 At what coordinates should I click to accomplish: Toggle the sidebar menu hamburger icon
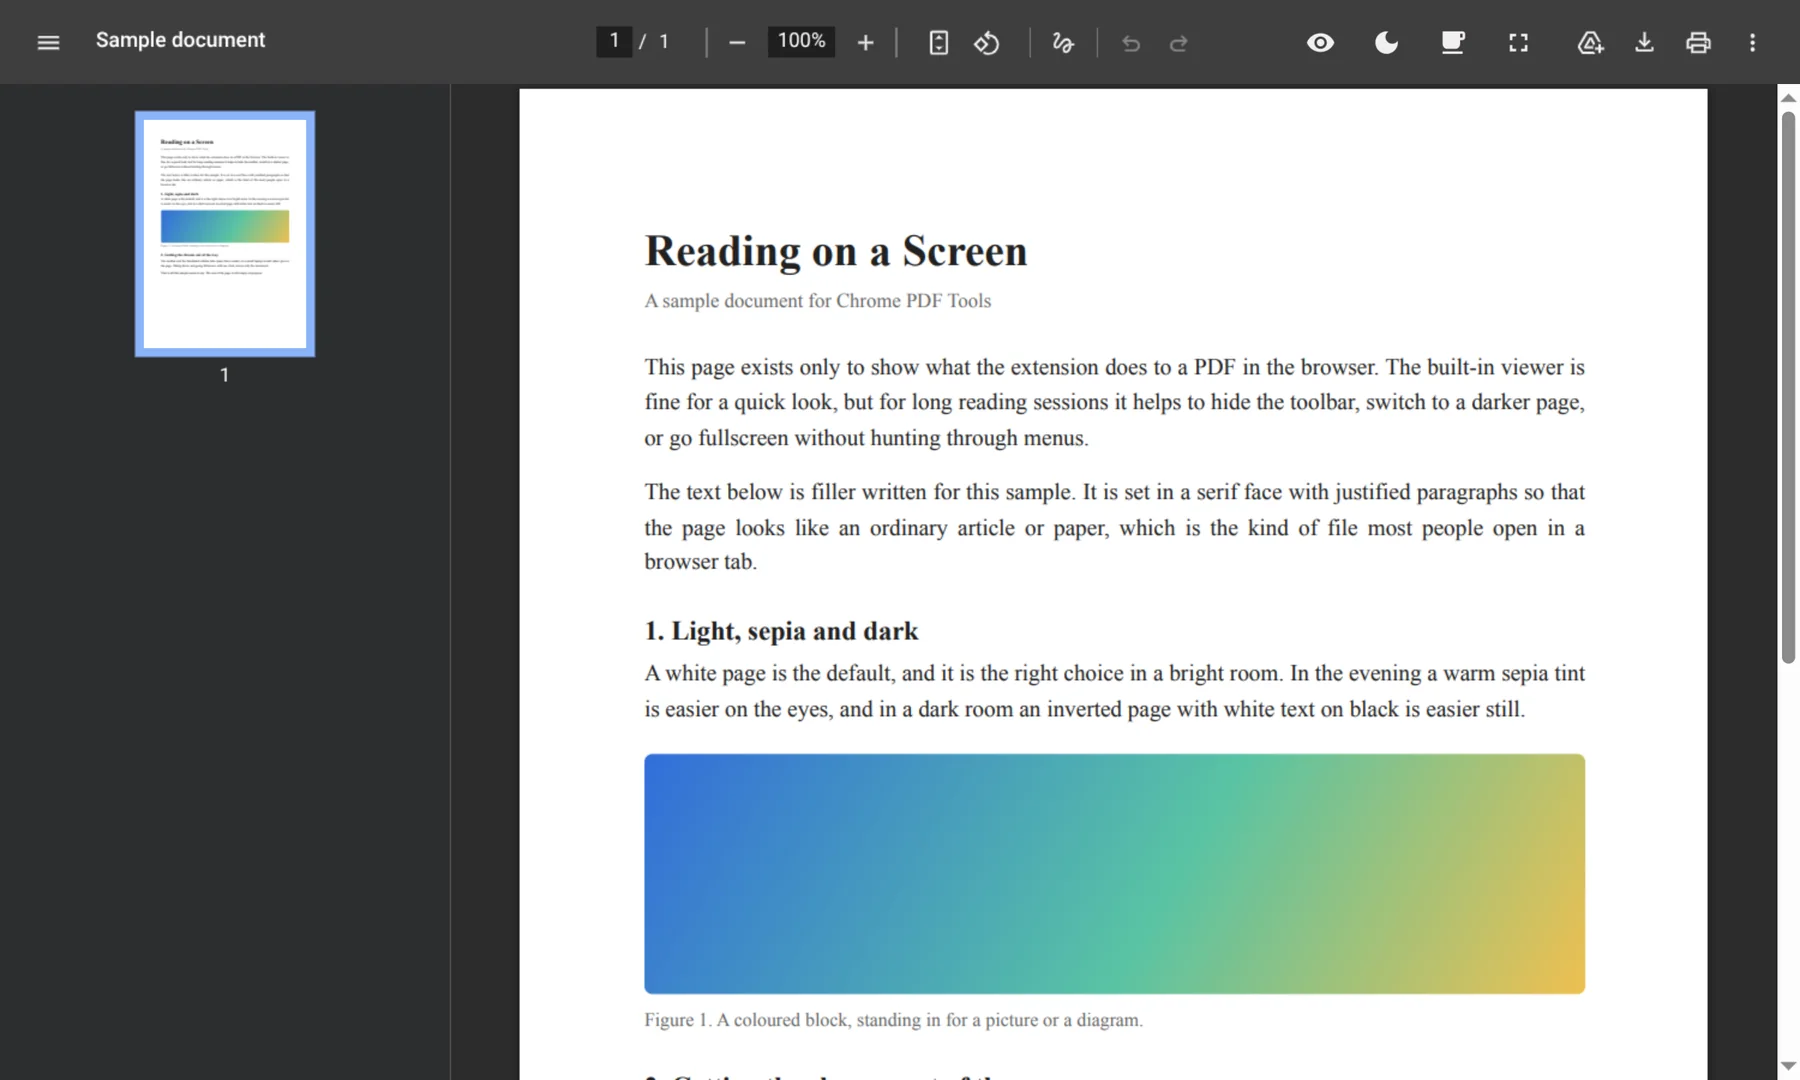click(48, 42)
